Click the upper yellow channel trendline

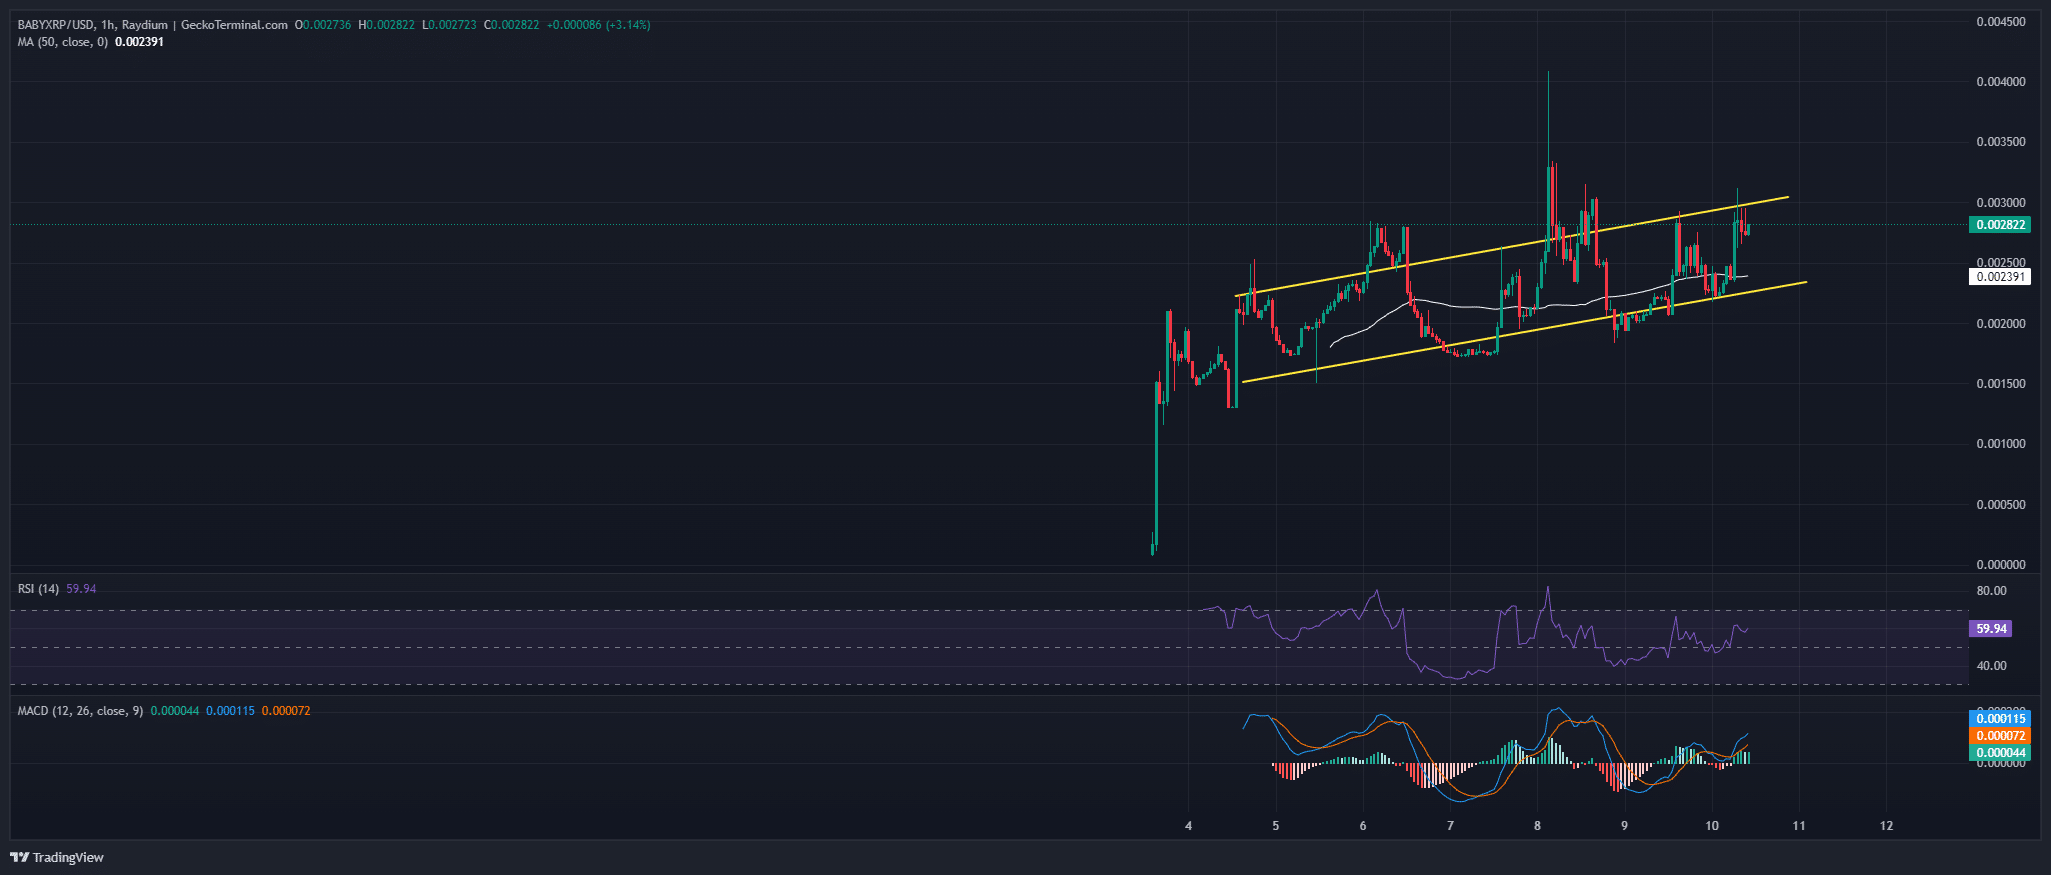click(x=1512, y=246)
